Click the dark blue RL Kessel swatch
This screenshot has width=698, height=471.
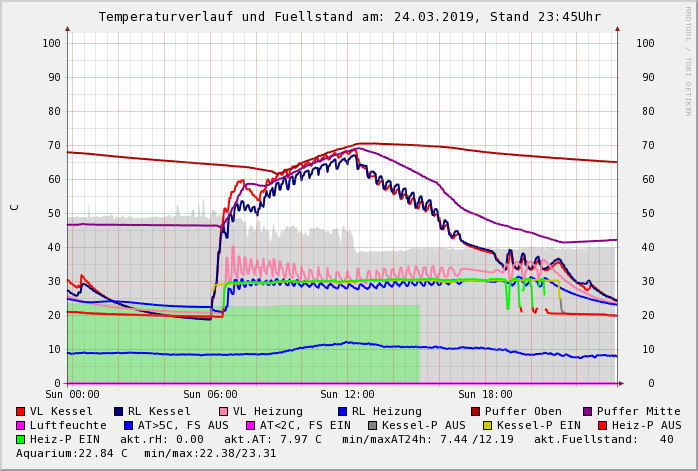pyautogui.click(x=118, y=411)
